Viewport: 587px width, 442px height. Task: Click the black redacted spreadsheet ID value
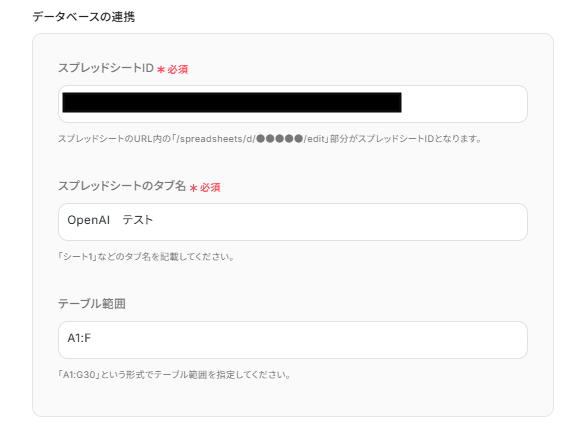coord(232,103)
